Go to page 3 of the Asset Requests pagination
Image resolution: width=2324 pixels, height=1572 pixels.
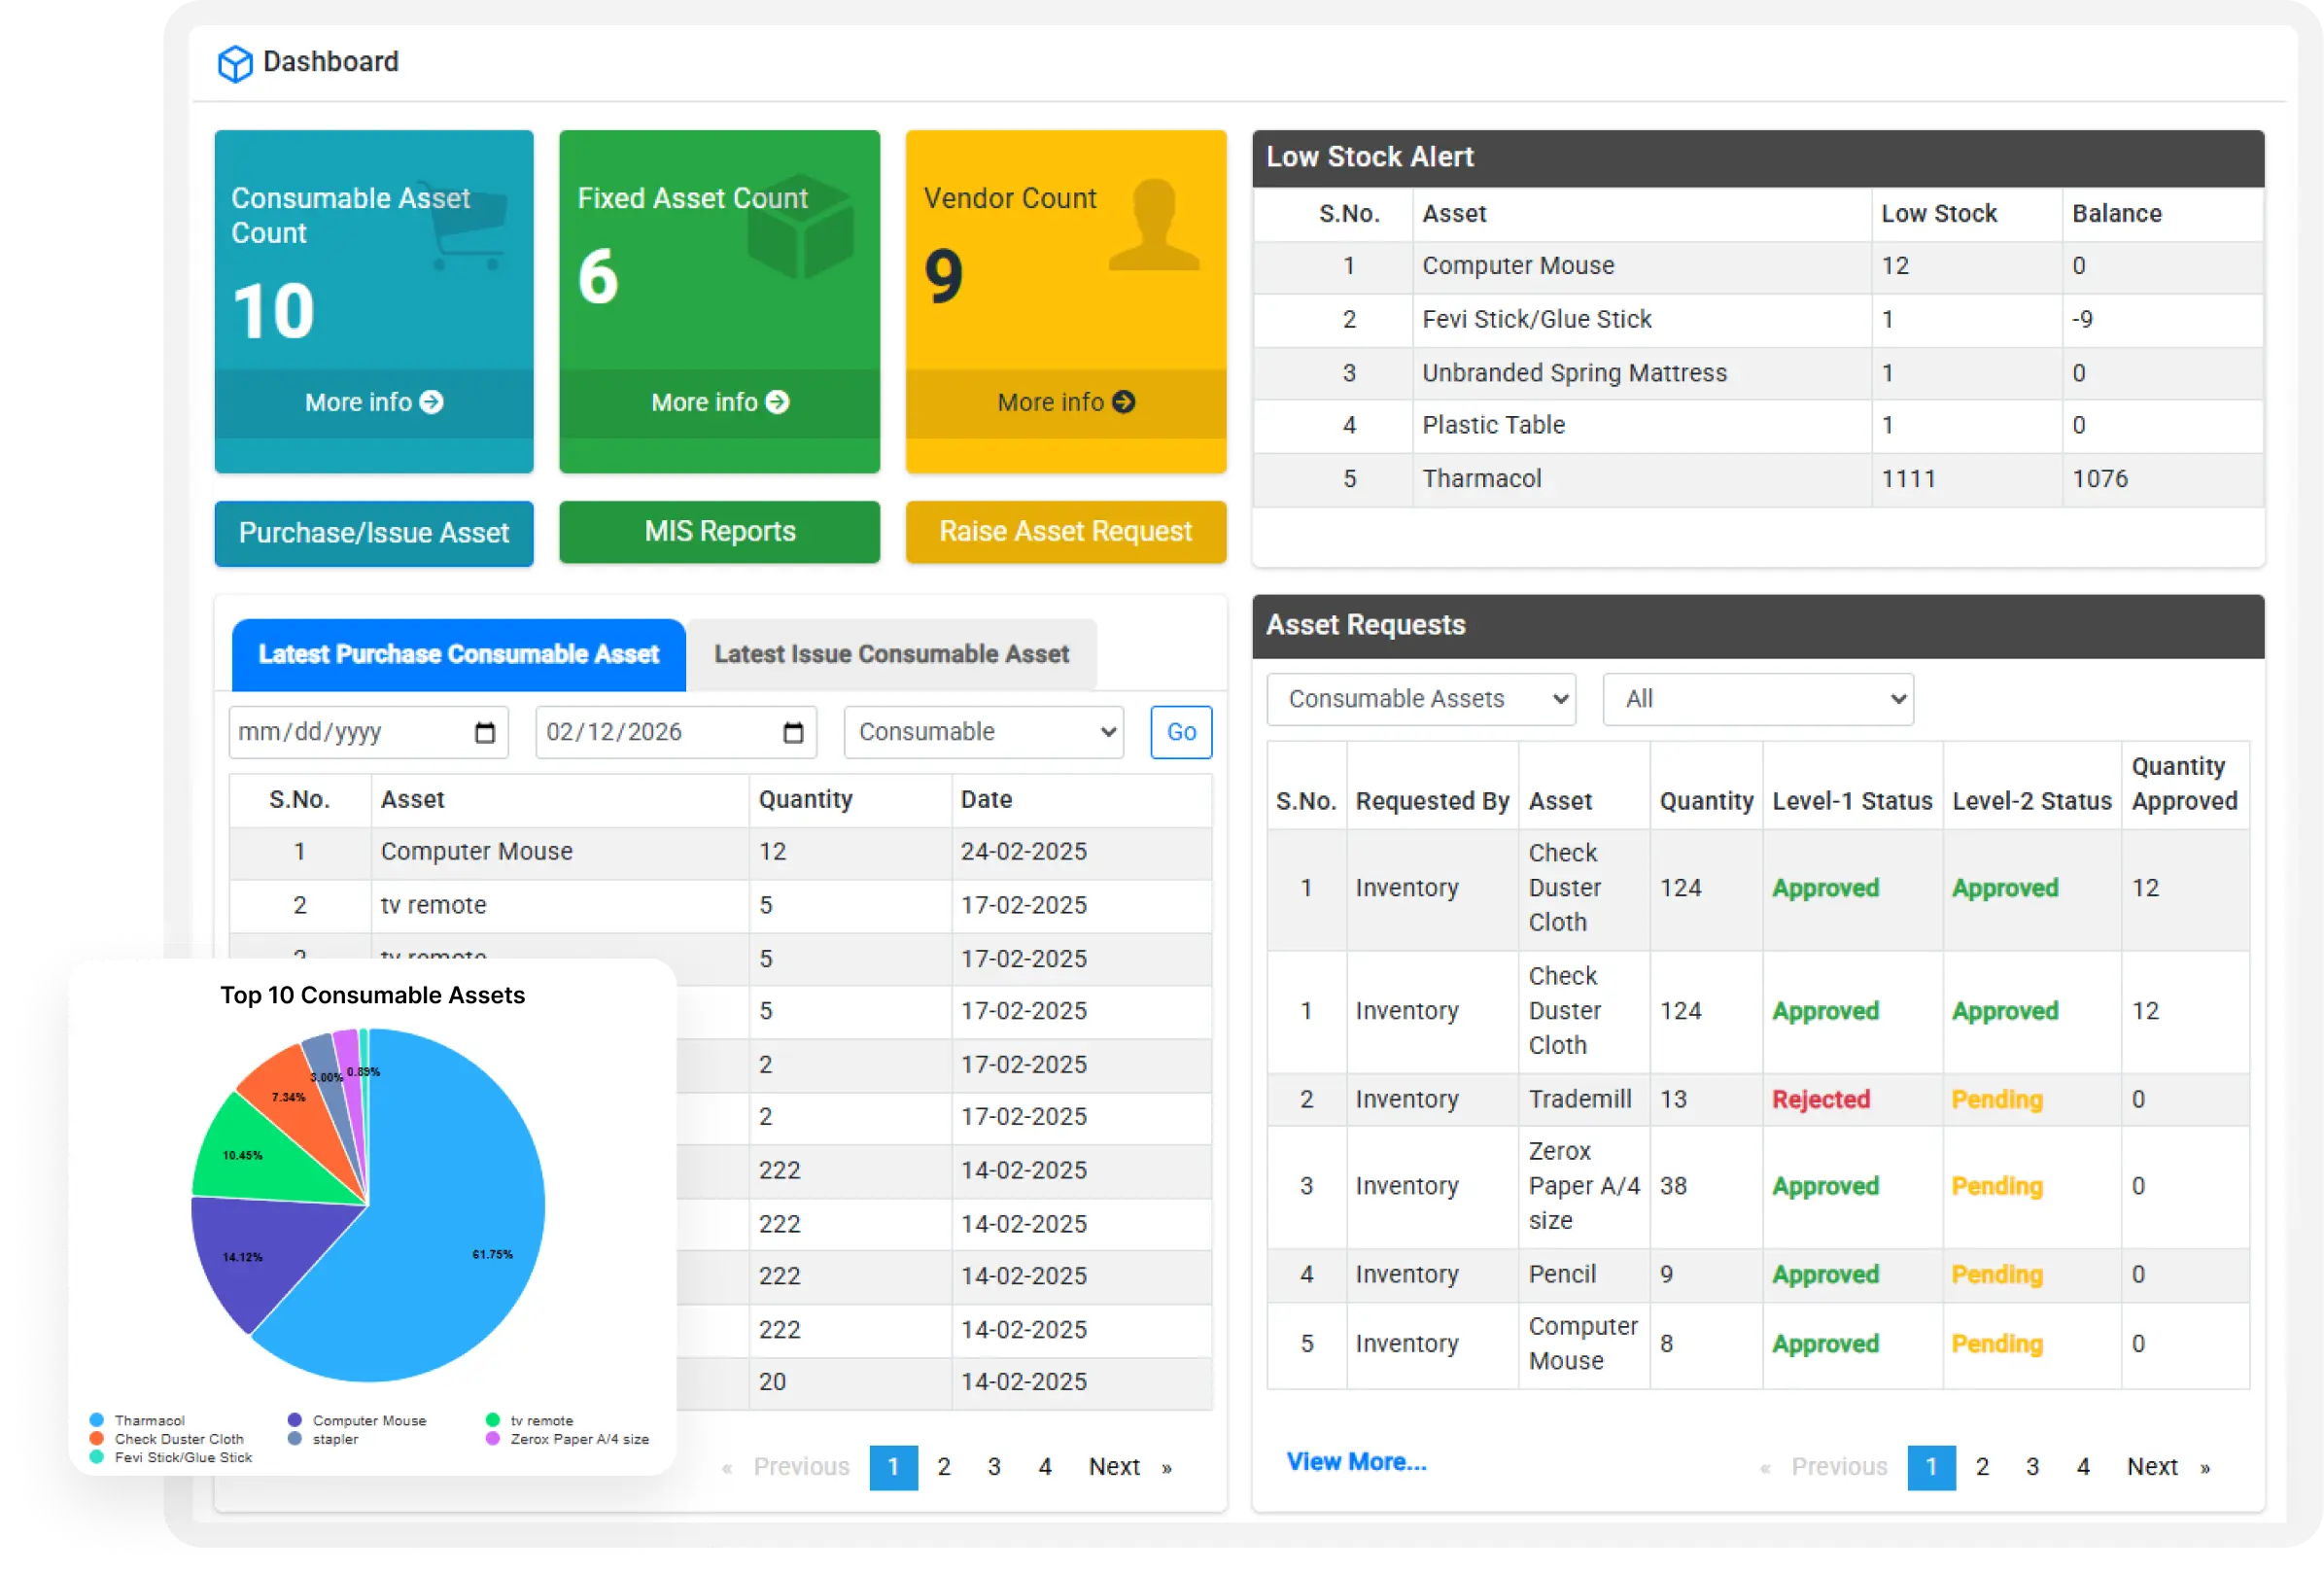click(x=2032, y=1467)
